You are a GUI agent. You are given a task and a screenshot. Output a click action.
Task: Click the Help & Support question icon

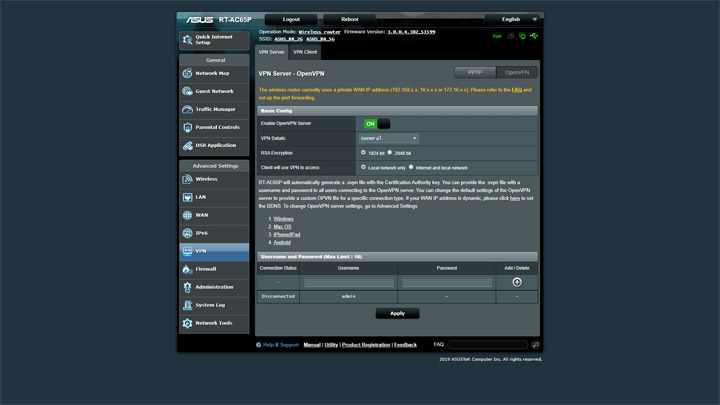click(x=259, y=345)
